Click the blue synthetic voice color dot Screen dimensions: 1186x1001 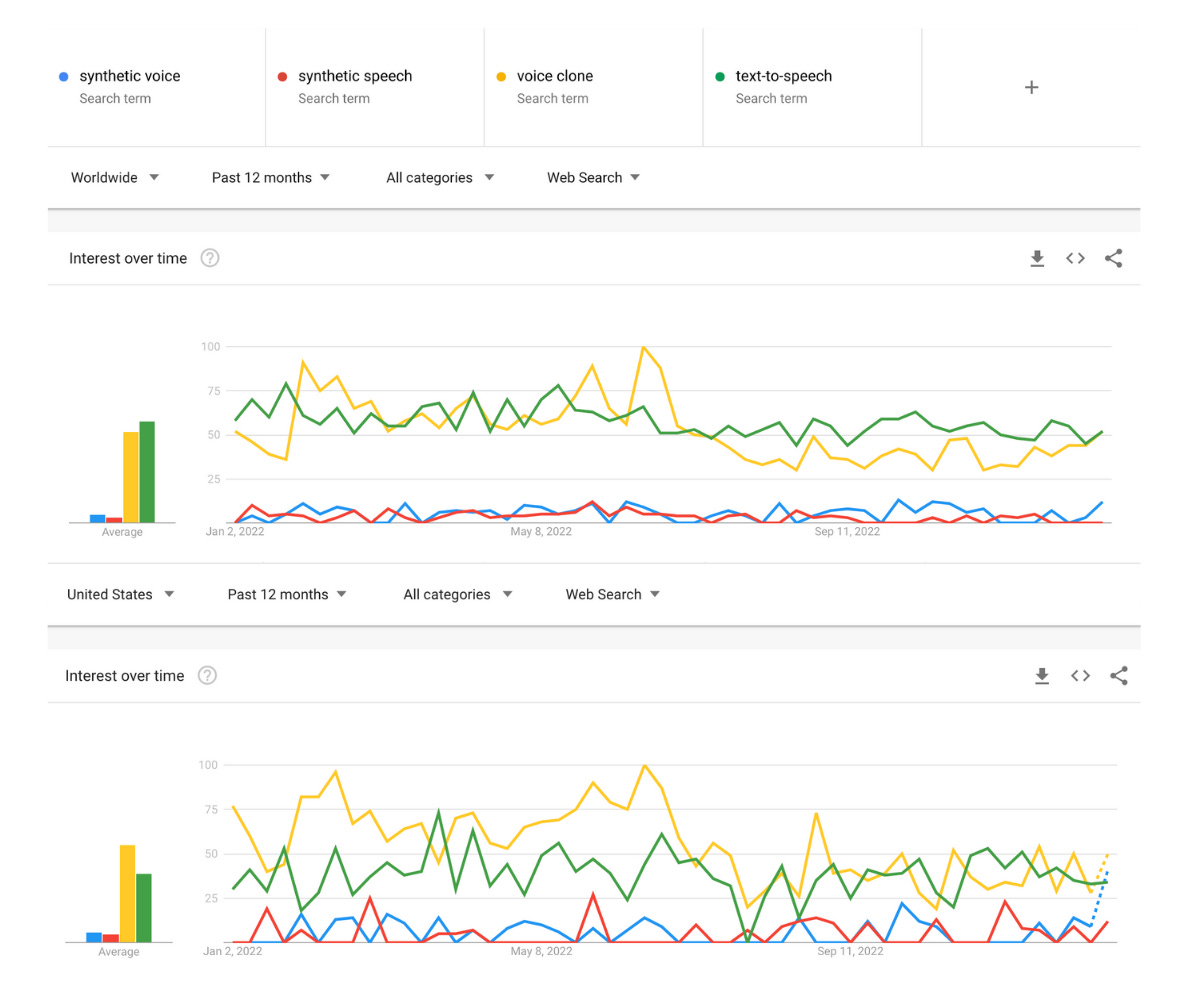point(64,76)
